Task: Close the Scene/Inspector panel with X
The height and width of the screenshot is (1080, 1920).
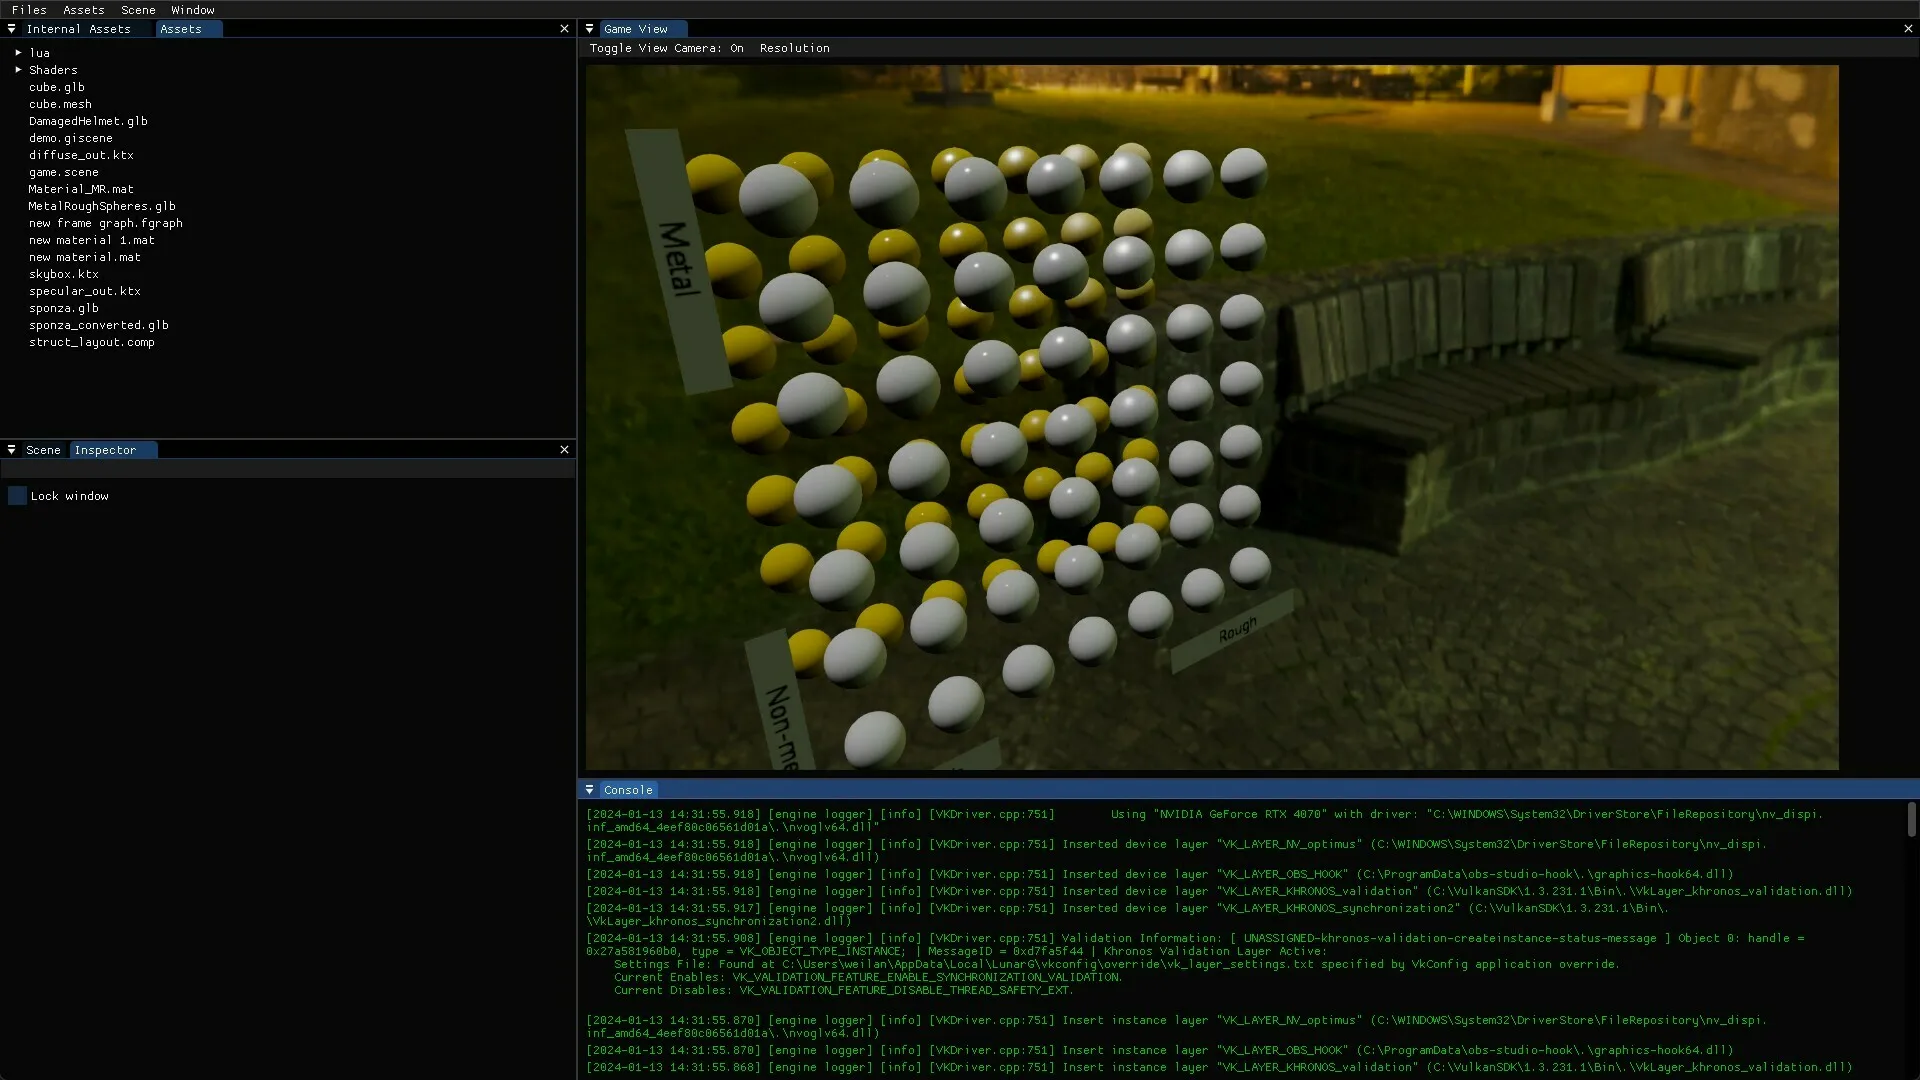Action: coord(564,450)
